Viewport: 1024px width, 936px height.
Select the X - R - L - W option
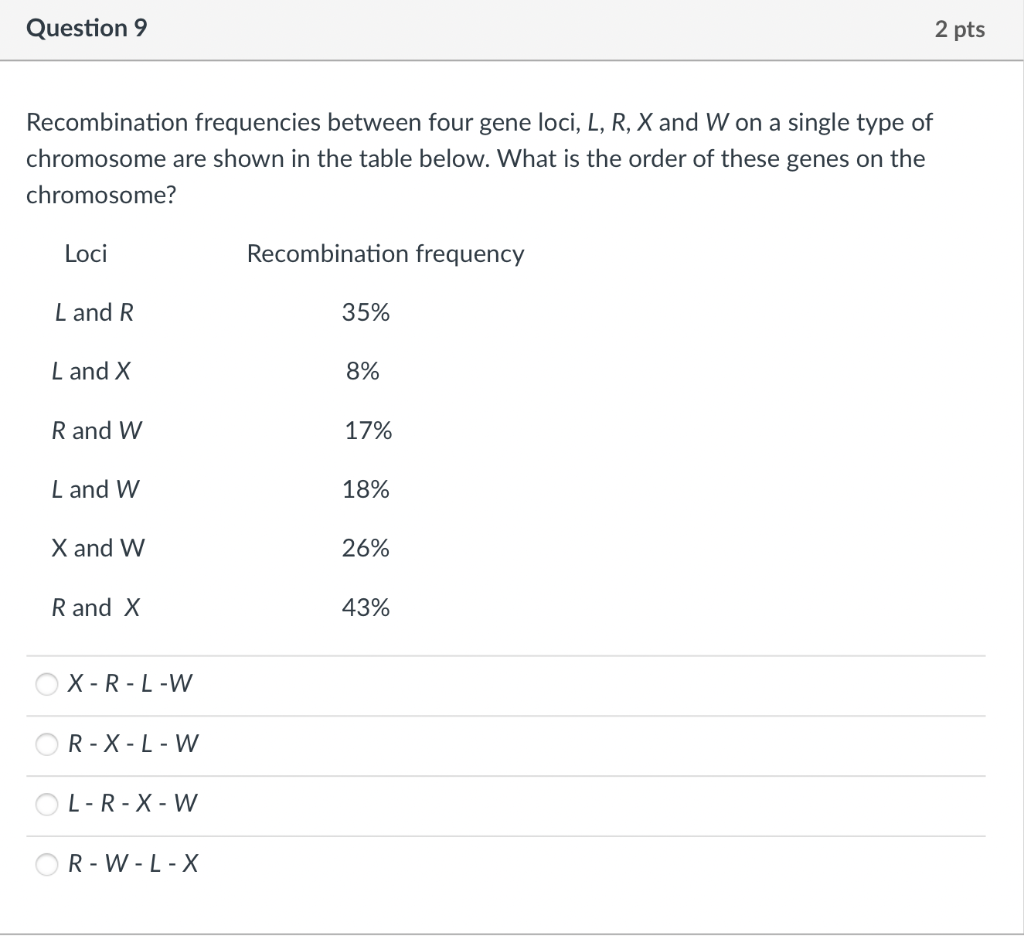(x=46, y=684)
